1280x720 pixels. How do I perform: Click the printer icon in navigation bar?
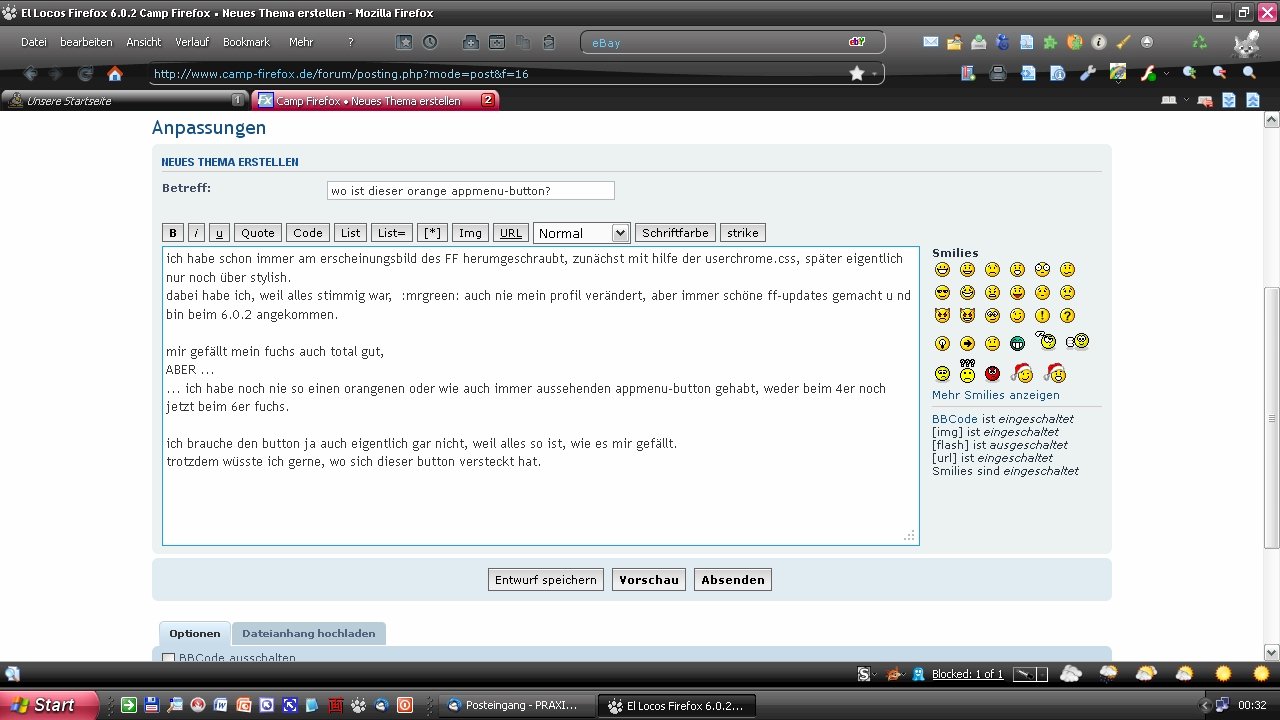point(997,73)
